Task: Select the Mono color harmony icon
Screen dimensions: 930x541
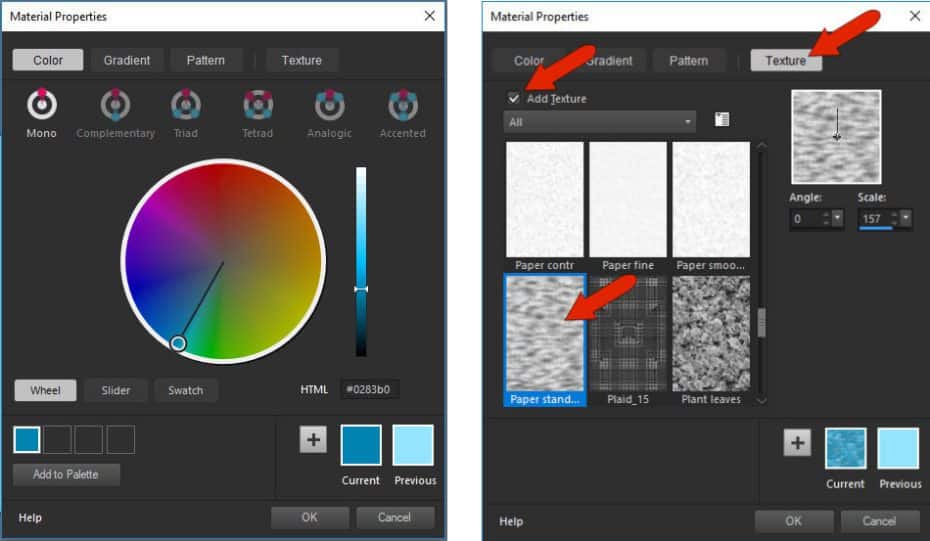Action: pyautogui.click(x=42, y=104)
